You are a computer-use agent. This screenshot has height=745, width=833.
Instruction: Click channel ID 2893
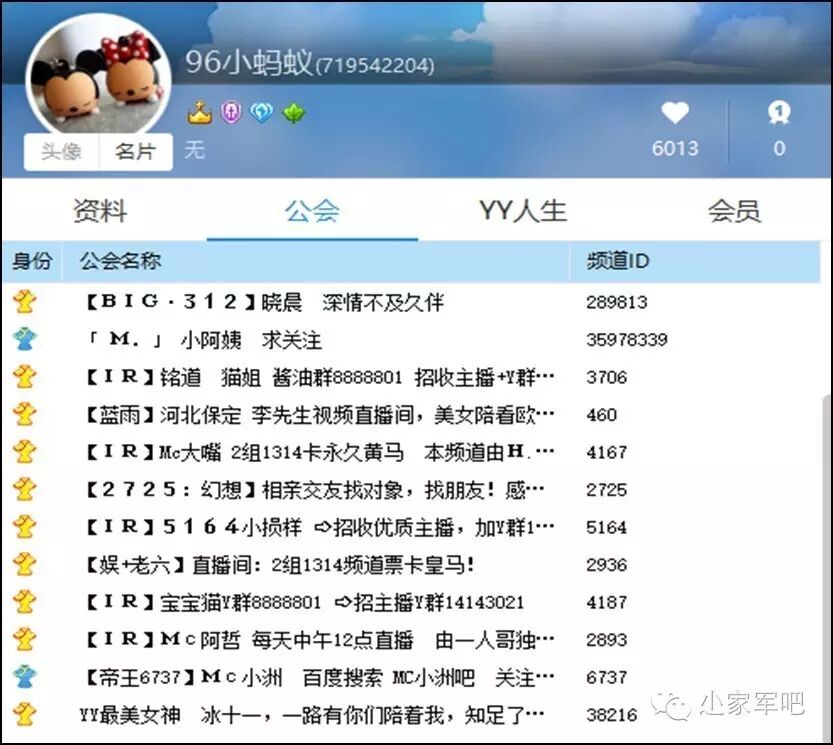pos(607,640)
